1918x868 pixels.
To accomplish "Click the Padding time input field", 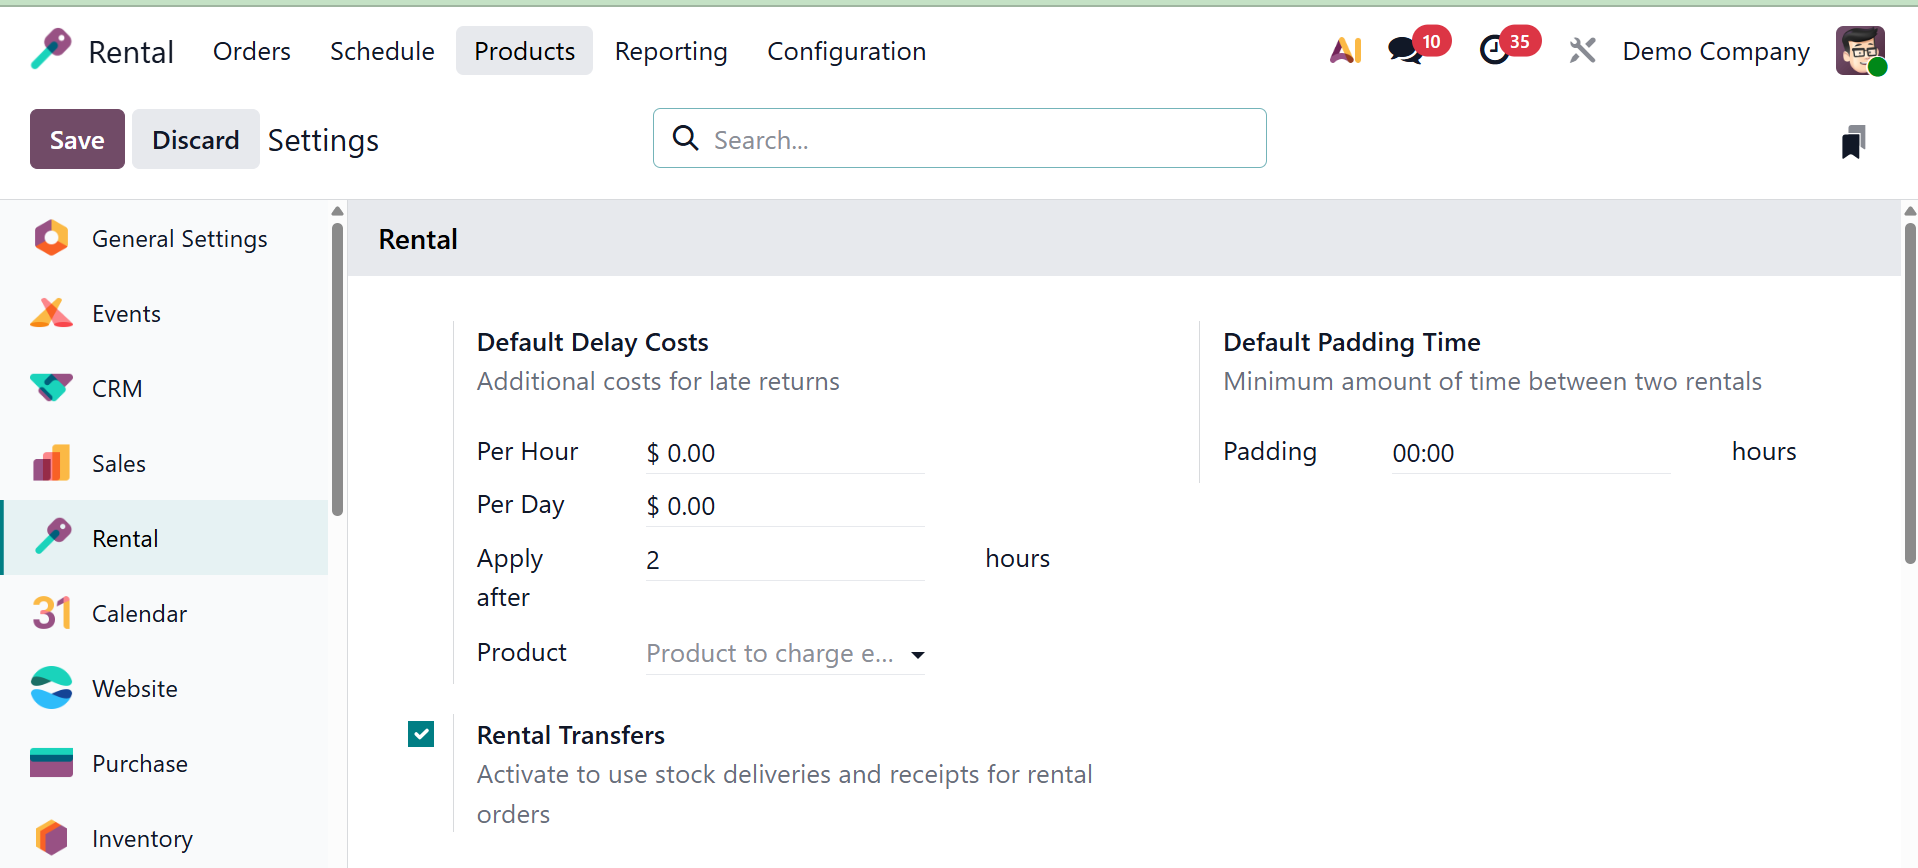I will pos(1530,454).
